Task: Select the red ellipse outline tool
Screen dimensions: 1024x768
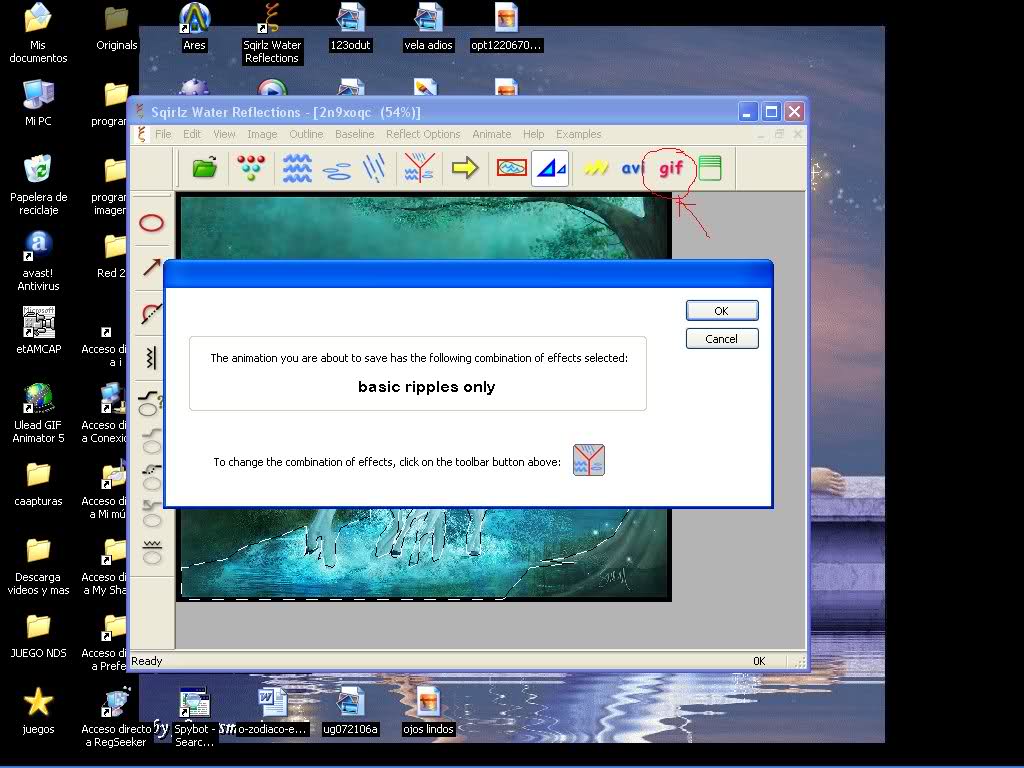Action: pos(152,223)
